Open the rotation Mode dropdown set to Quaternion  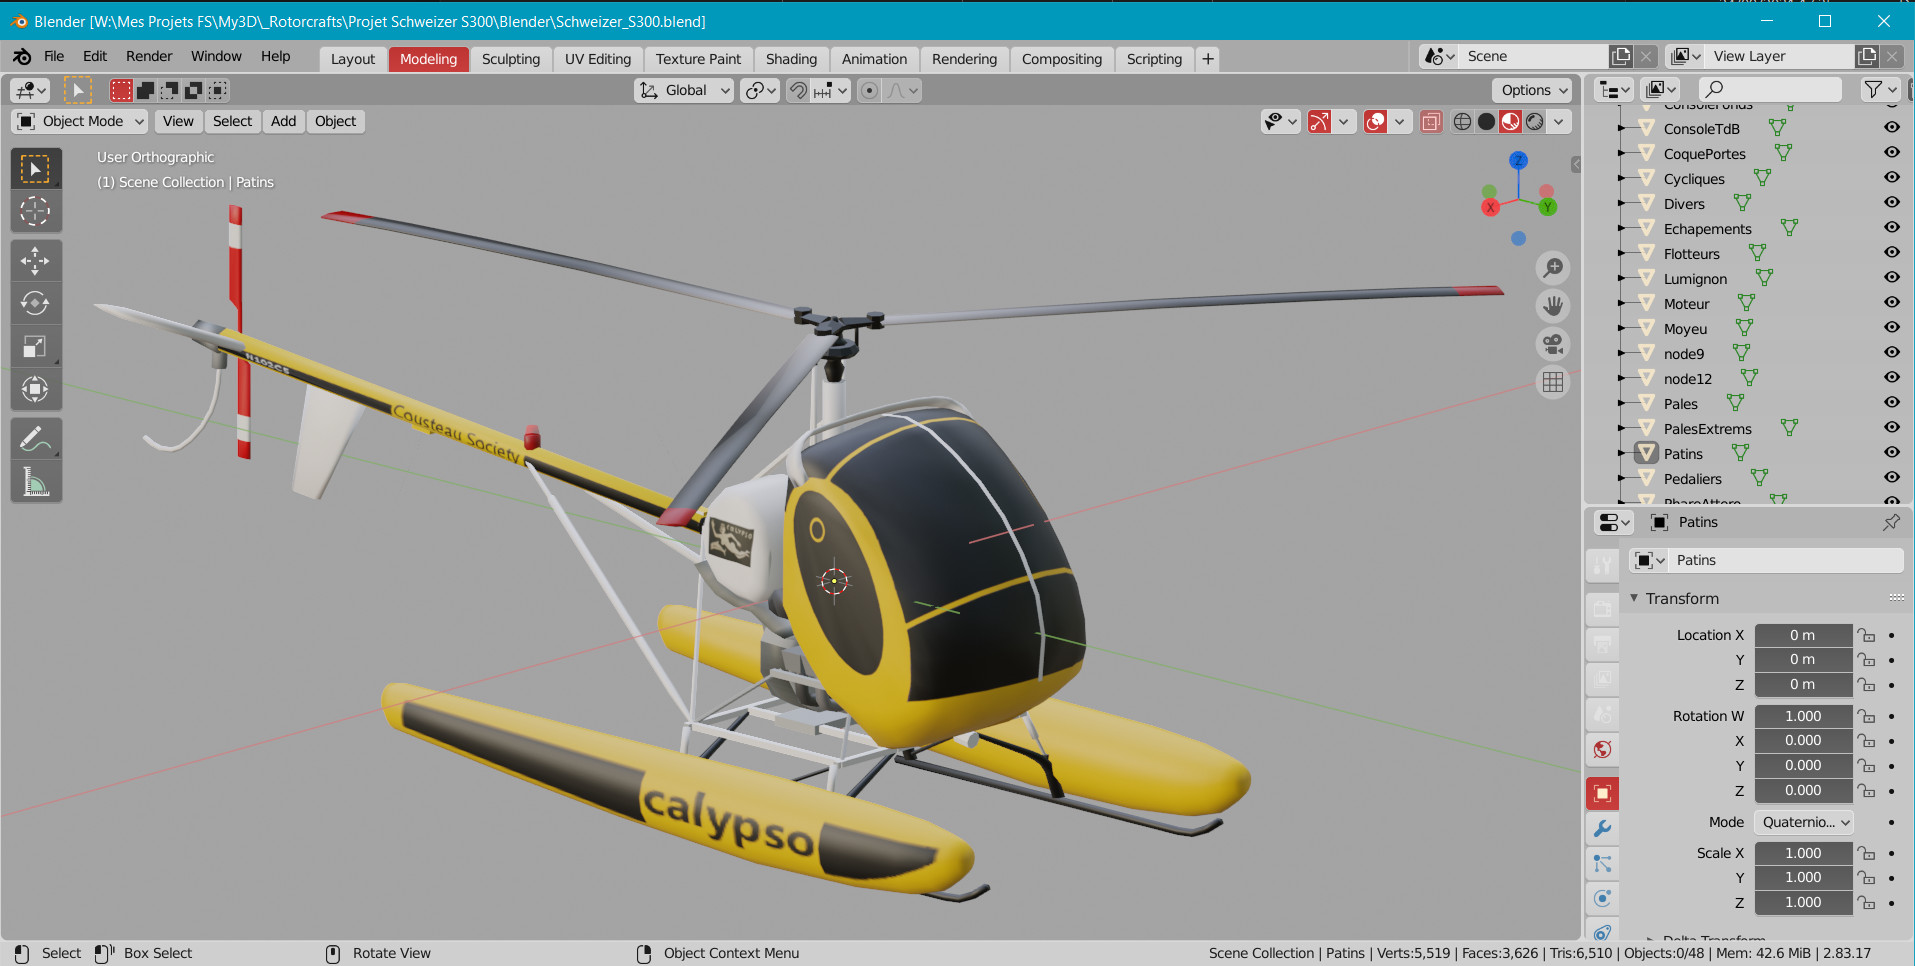[1803, 822]
